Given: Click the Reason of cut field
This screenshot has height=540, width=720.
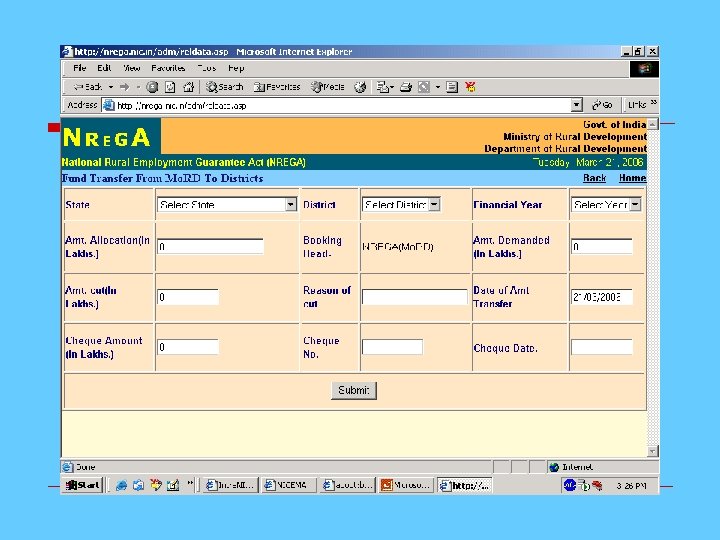Looking at the screenshot, I should pos(415,297).
